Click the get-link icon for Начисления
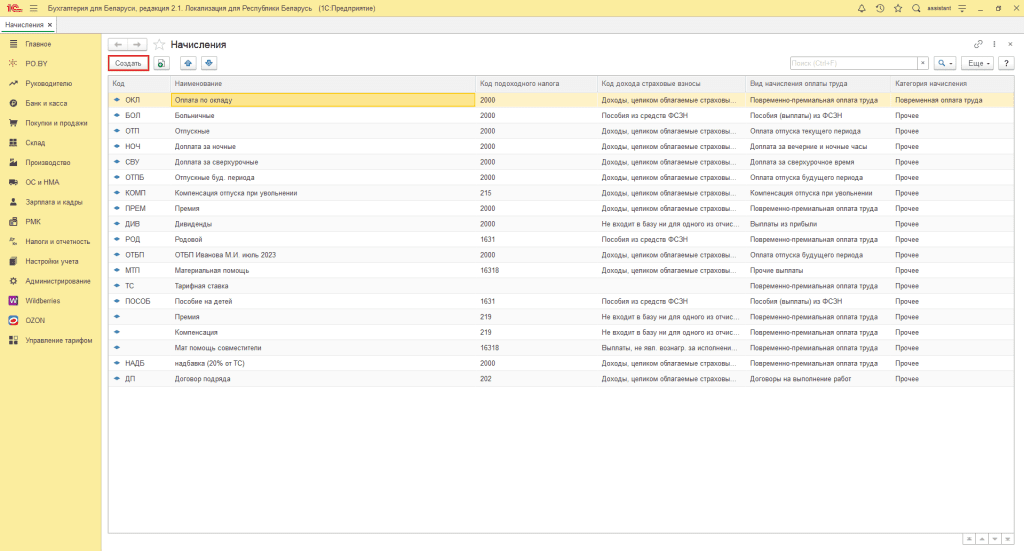1024x551 pixels. click(978, 45)
